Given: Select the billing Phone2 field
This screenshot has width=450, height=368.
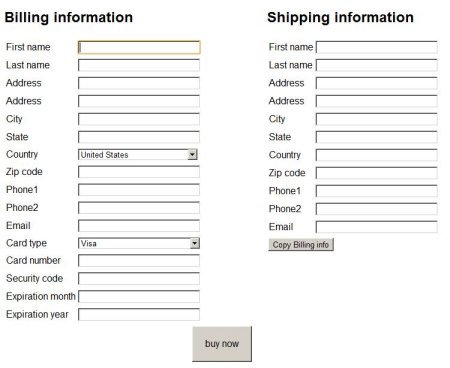Looking at the screenshot, I should coord(139,208).
